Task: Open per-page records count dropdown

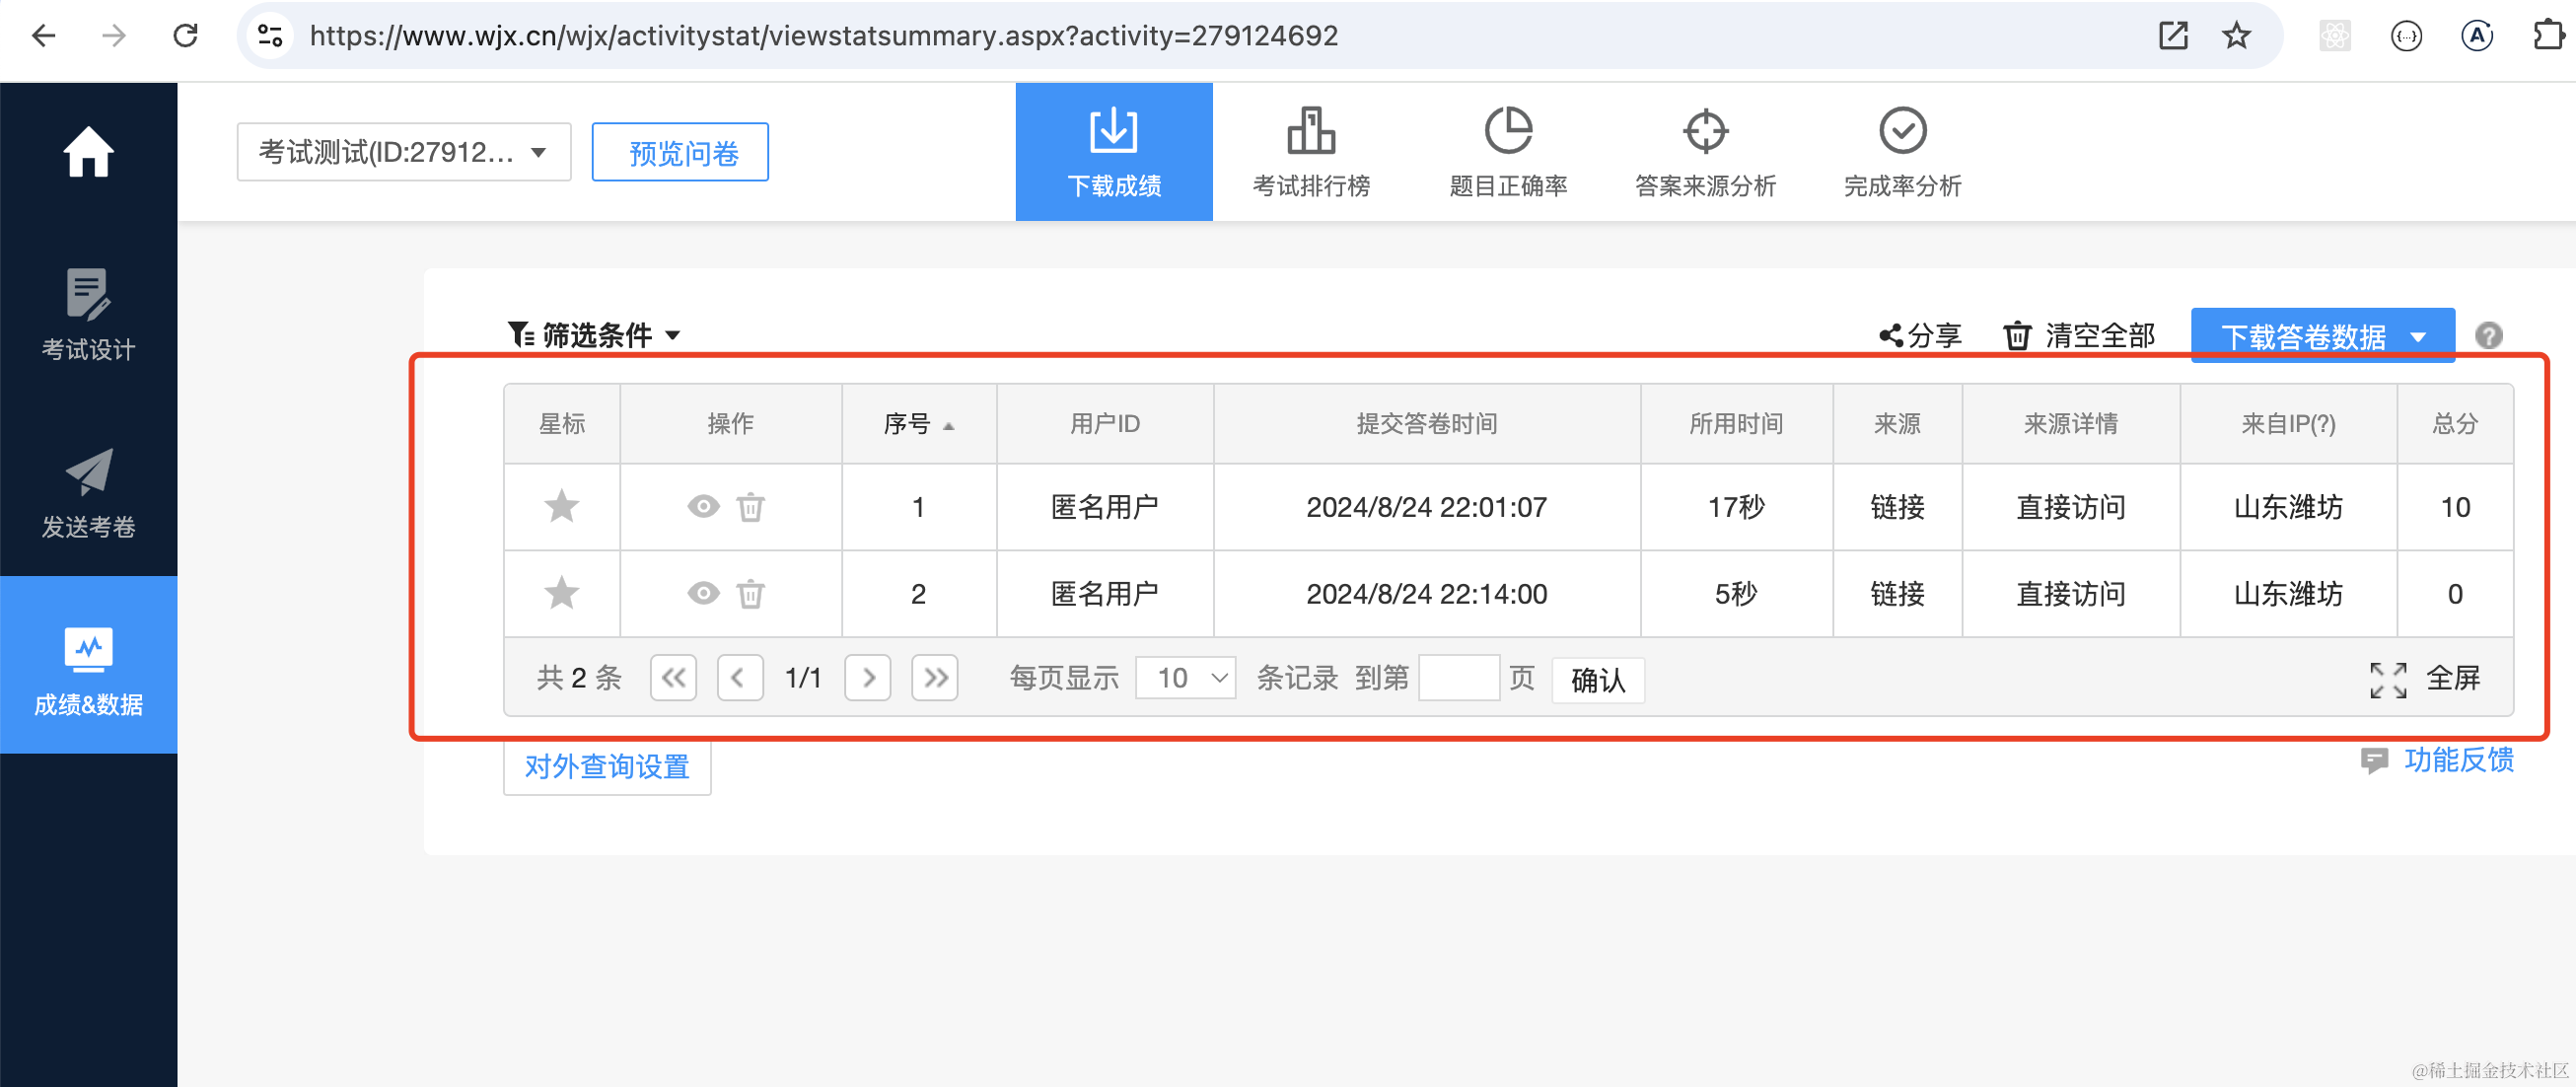Action: pos(1186,679)
